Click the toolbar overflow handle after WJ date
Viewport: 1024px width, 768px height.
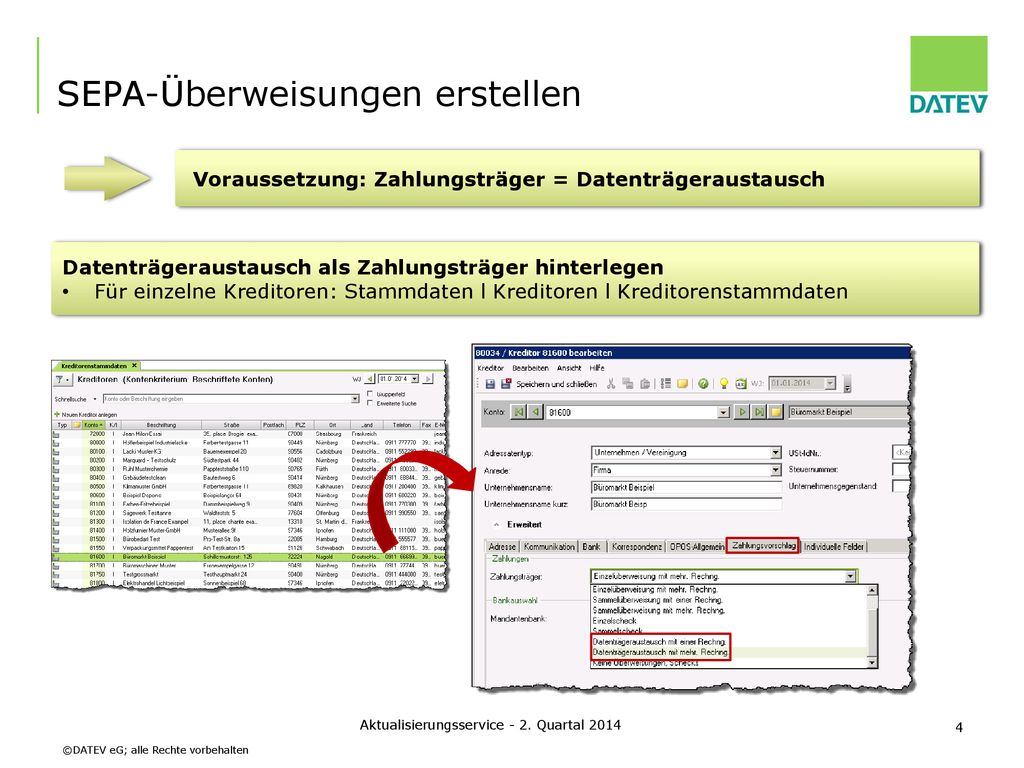point(847,385)
